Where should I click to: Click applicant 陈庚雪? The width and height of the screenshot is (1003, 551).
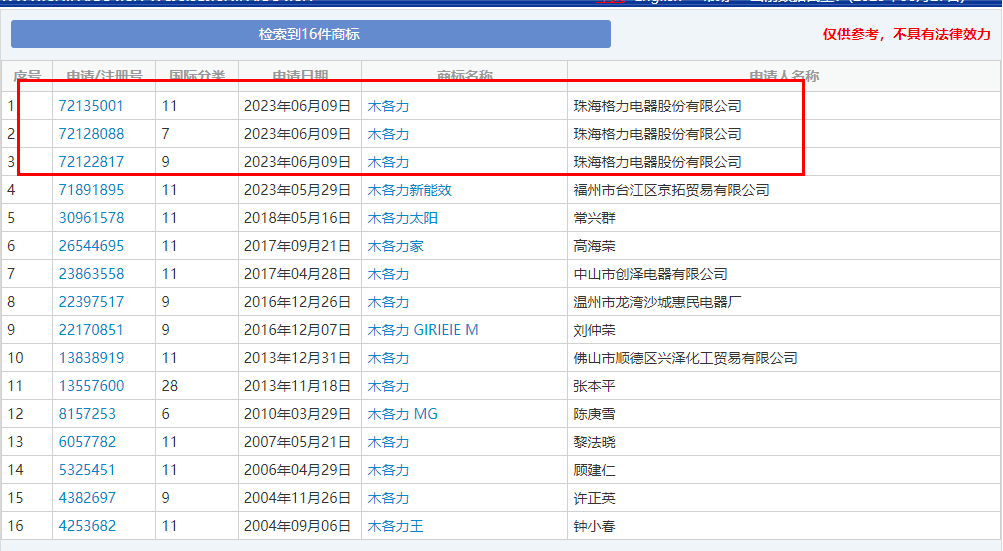pos(595,414)
